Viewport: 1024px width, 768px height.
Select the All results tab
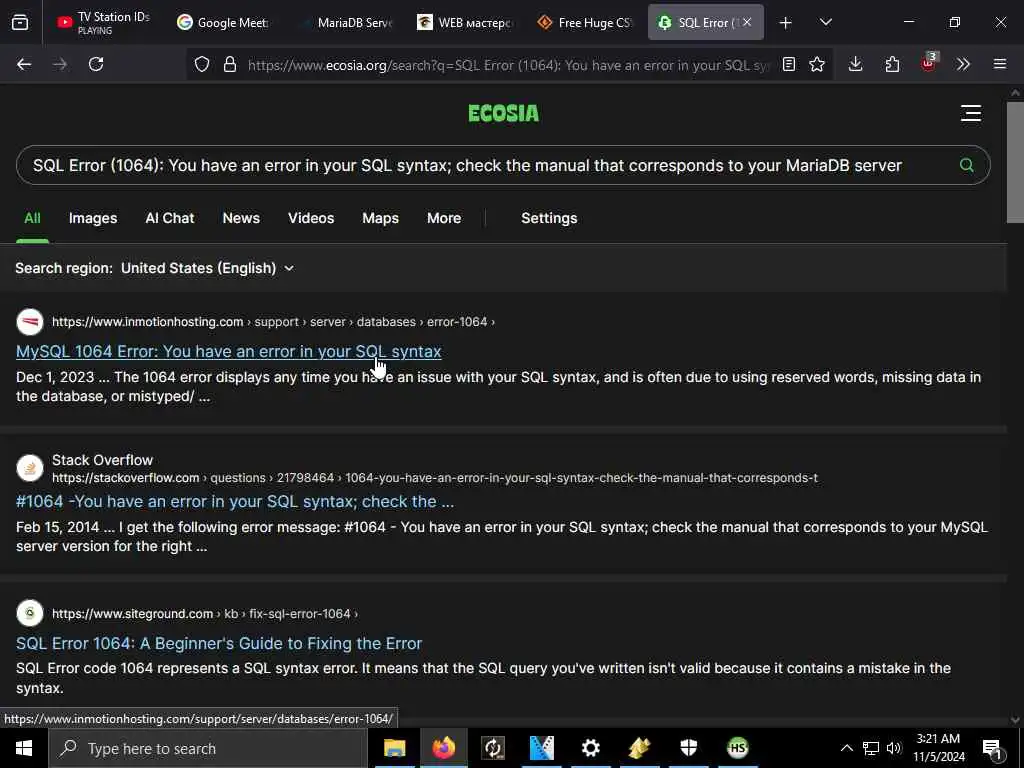(x=32, y=218)
